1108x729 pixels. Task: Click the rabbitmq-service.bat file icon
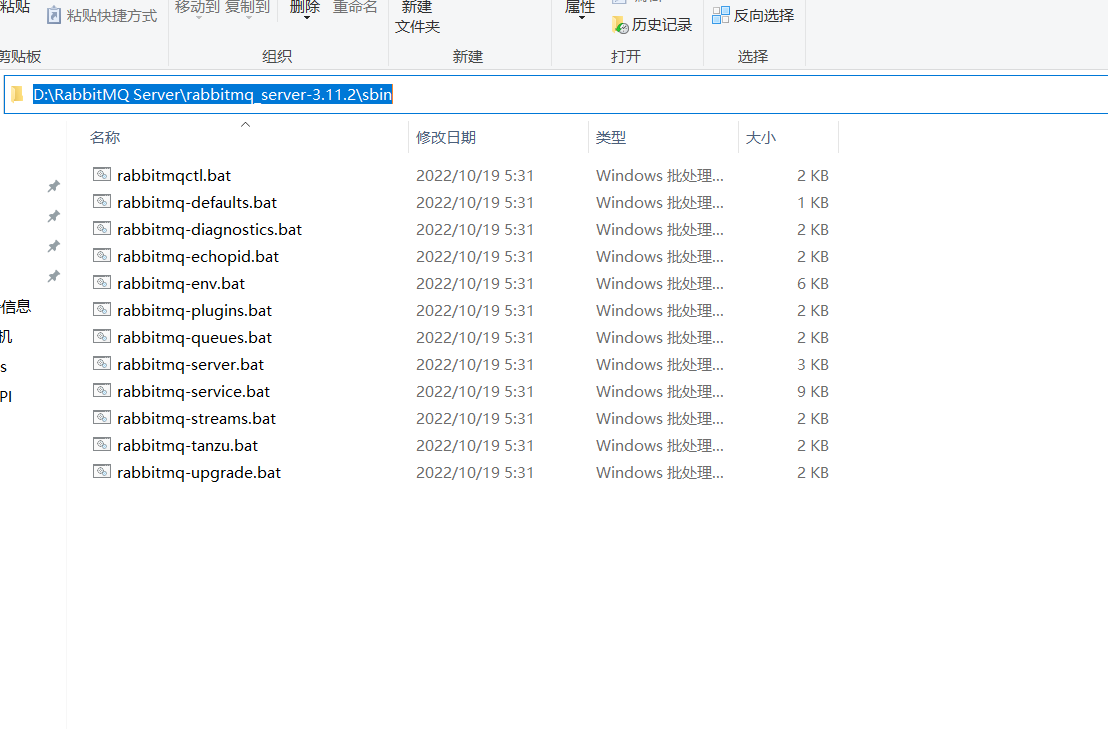point(102,390)
